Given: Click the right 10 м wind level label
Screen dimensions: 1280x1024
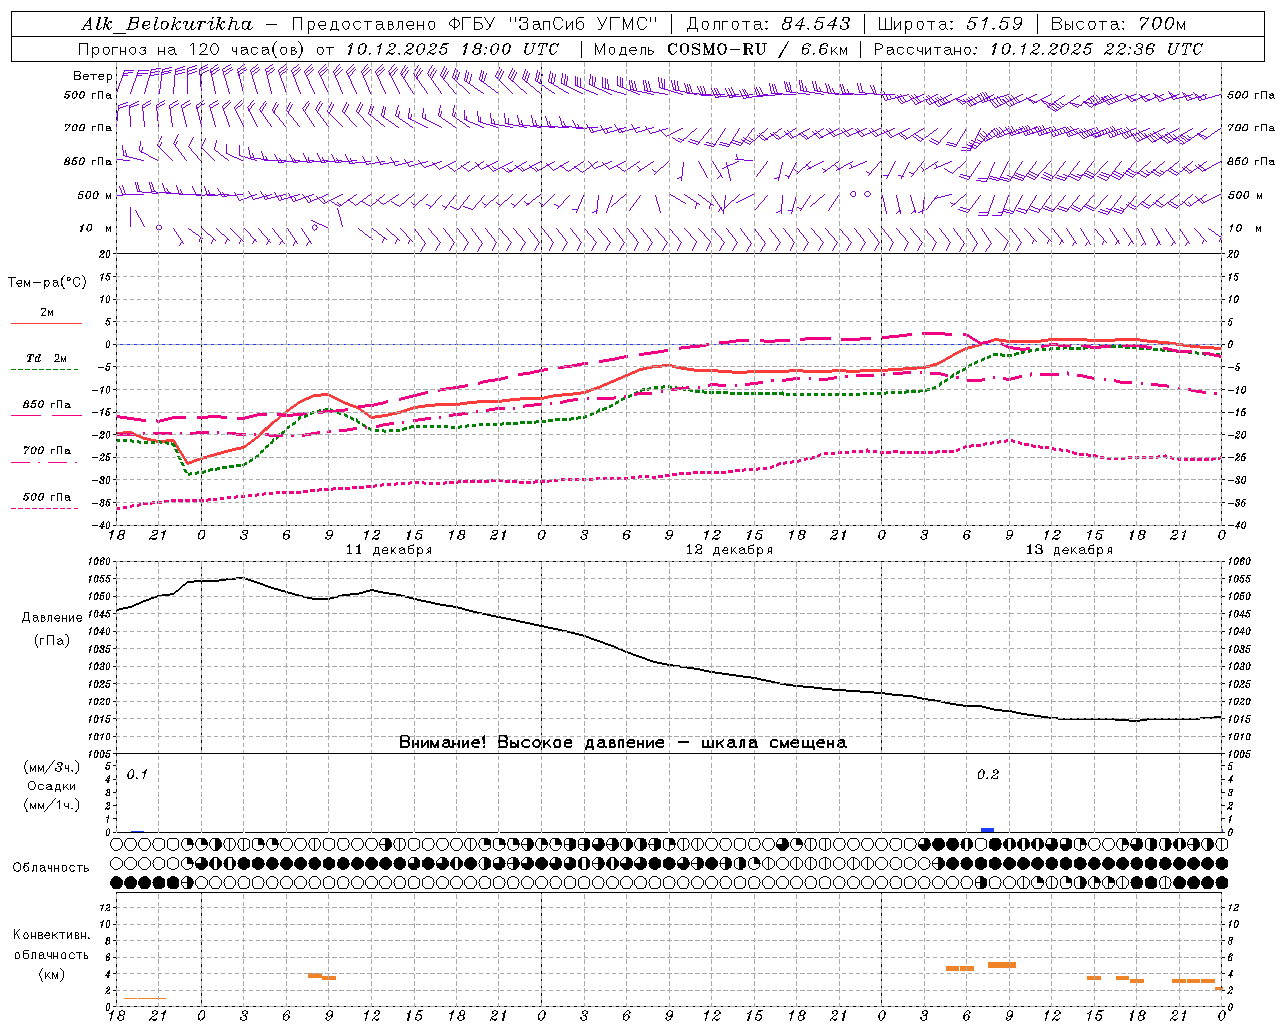Looking at the screenshot, I should [x=1244, y=228].
